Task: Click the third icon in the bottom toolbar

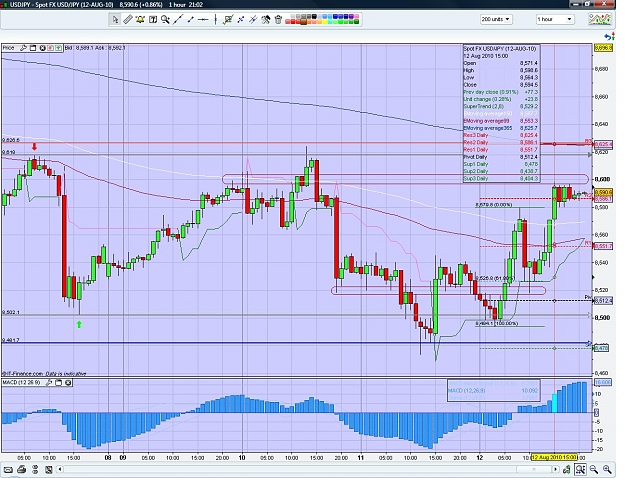Action: pyautogui.click(x=35, y=469)
